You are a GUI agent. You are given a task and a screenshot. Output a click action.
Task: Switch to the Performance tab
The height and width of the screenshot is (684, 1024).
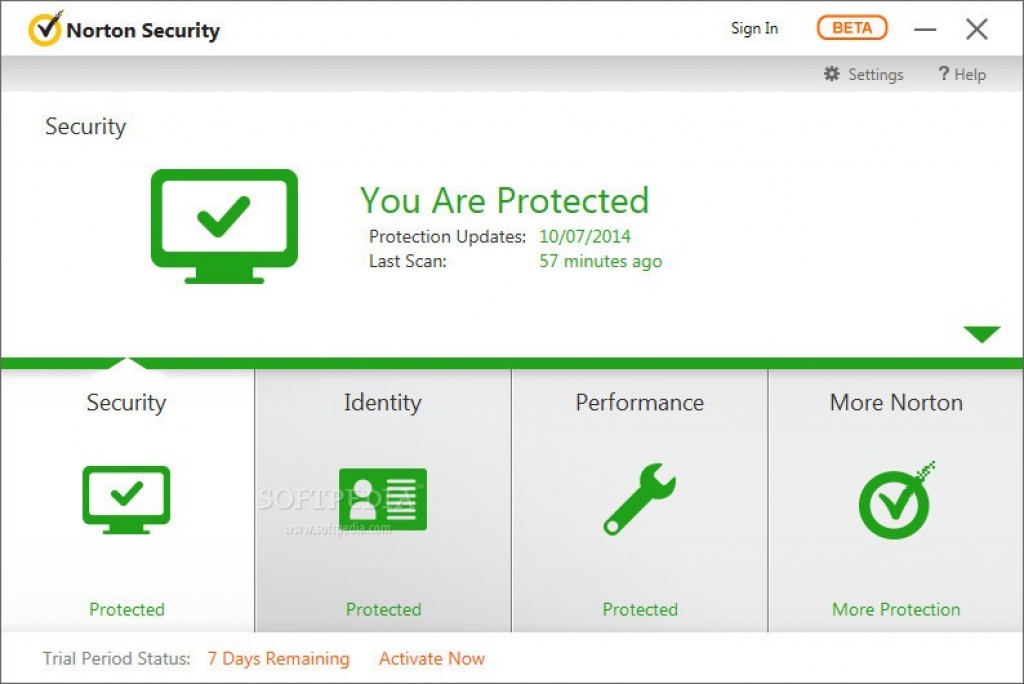pyautogui.click(x=639, y=403)
